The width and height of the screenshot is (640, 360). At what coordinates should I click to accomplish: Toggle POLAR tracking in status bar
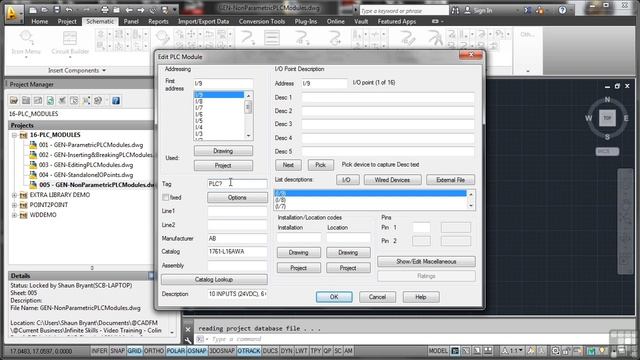tap(176, 351)
